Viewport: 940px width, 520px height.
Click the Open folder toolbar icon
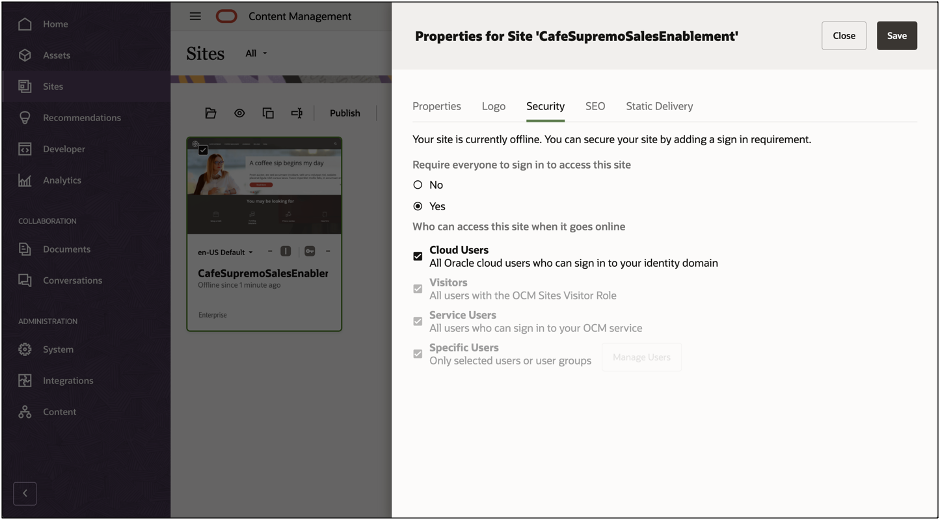210,113
